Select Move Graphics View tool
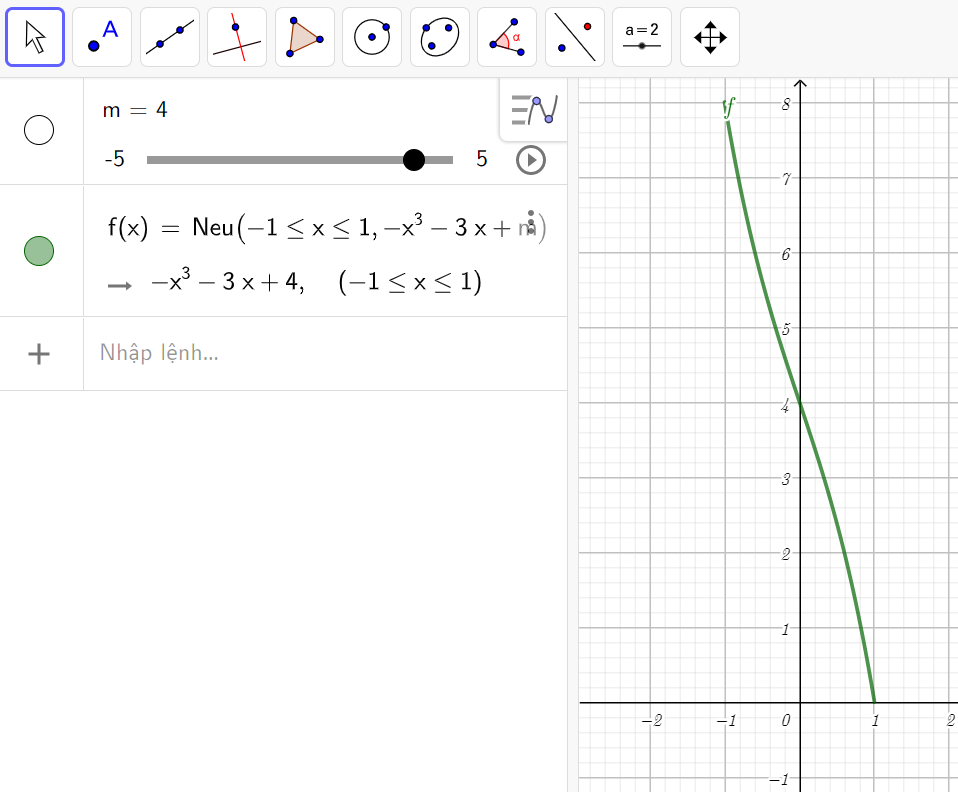 click(710, 37)
